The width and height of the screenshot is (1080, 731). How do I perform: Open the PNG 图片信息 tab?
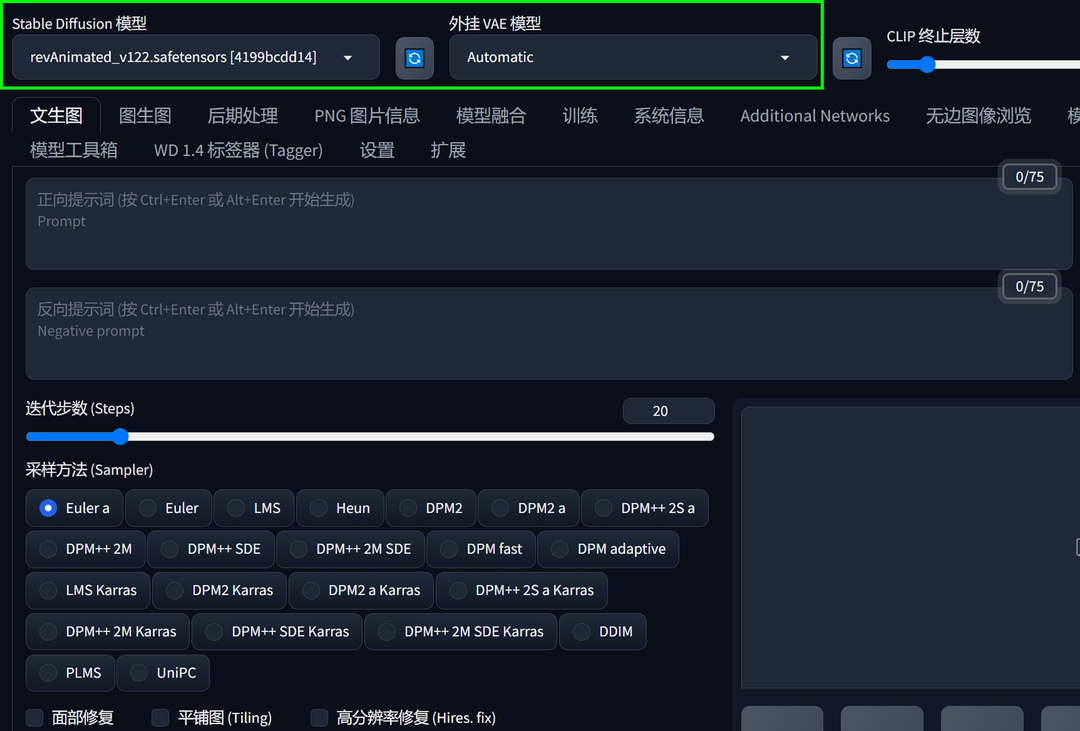(367, 115)
